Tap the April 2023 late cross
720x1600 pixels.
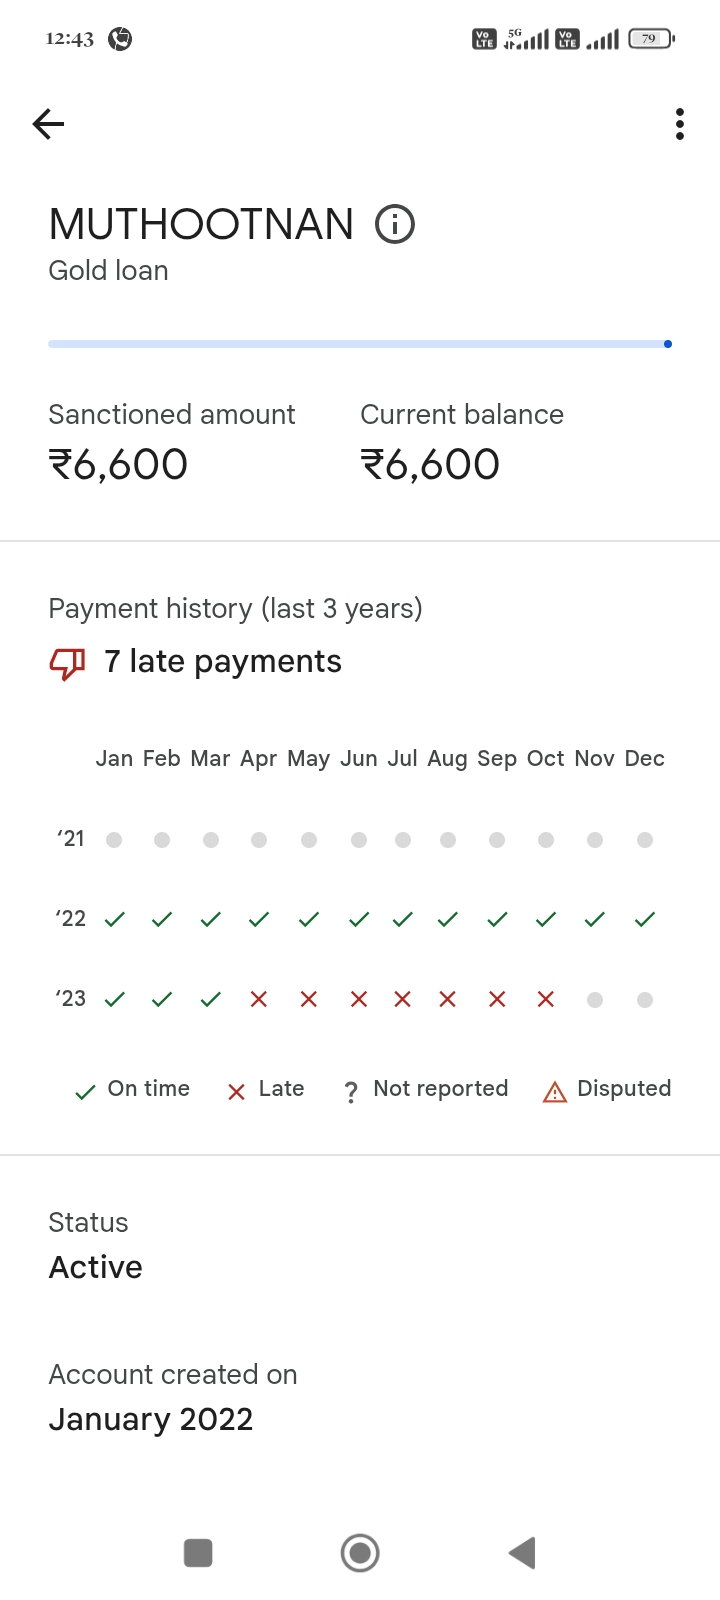click(259, 999)
